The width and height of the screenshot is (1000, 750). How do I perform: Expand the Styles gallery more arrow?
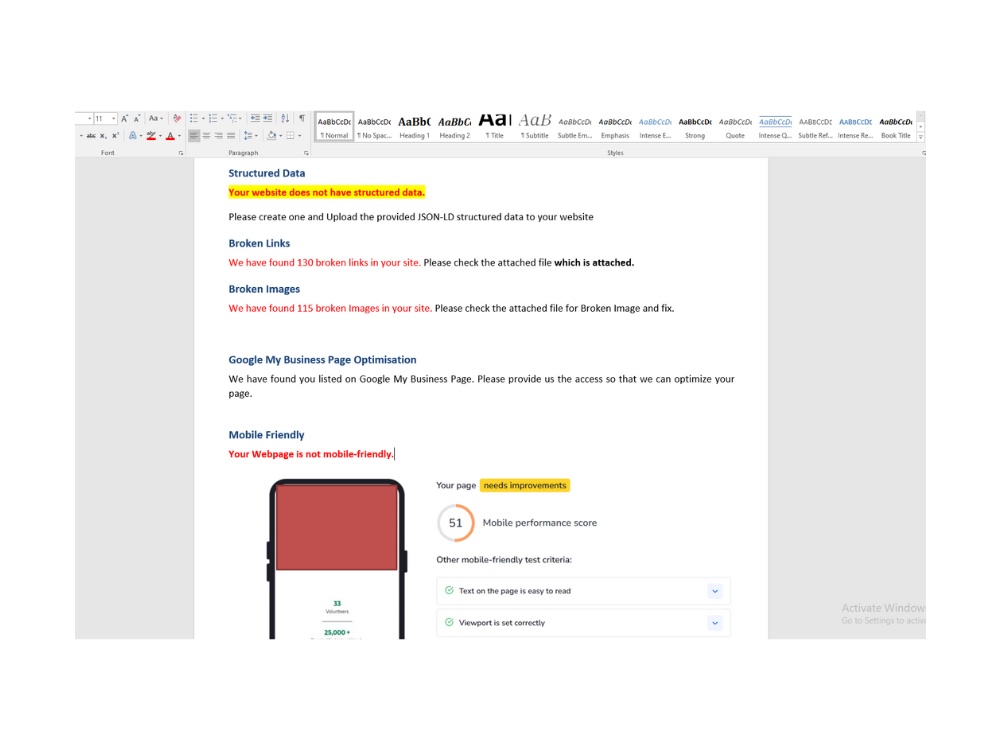coord(920,137)
